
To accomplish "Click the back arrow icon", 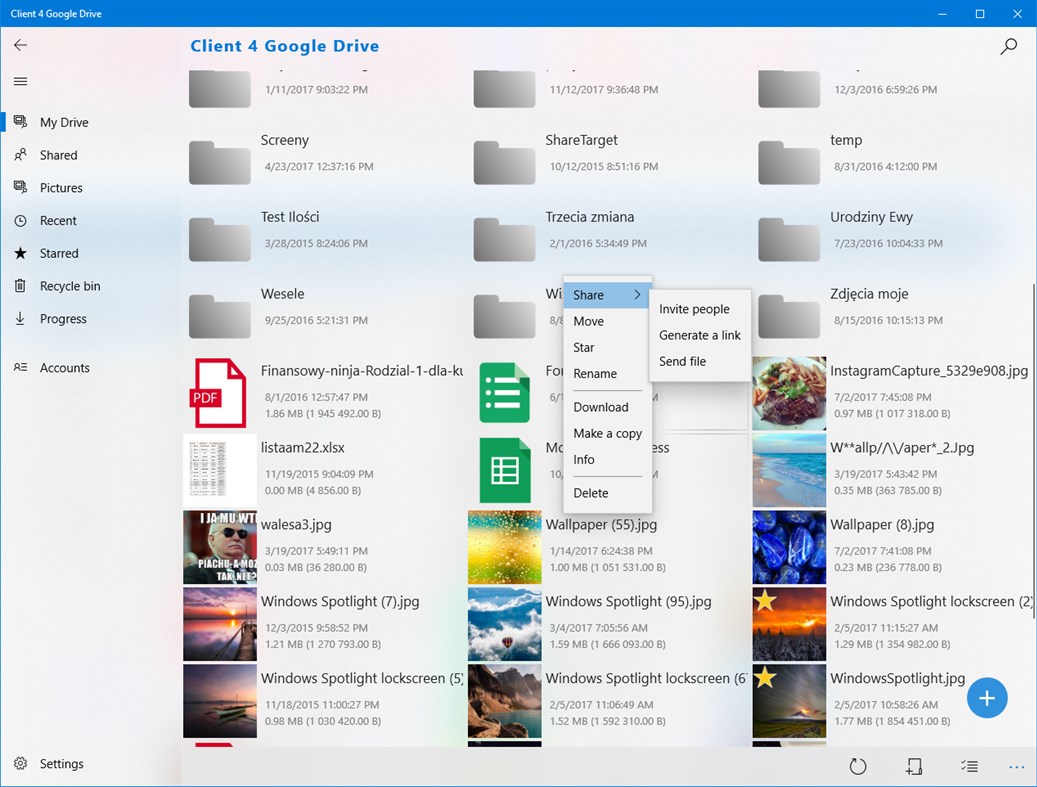I will [x=20, y=45].
